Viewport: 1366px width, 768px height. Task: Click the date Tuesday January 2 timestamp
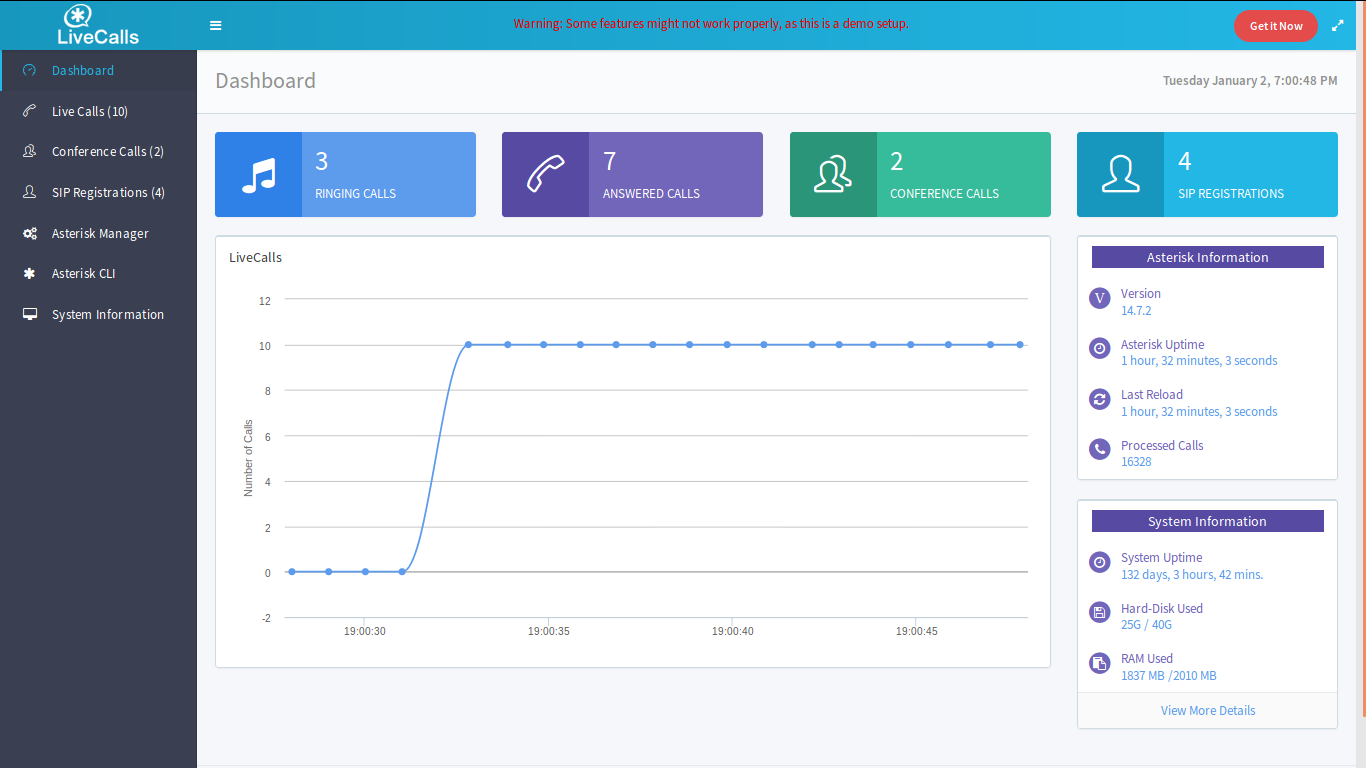pos(1250,80)
